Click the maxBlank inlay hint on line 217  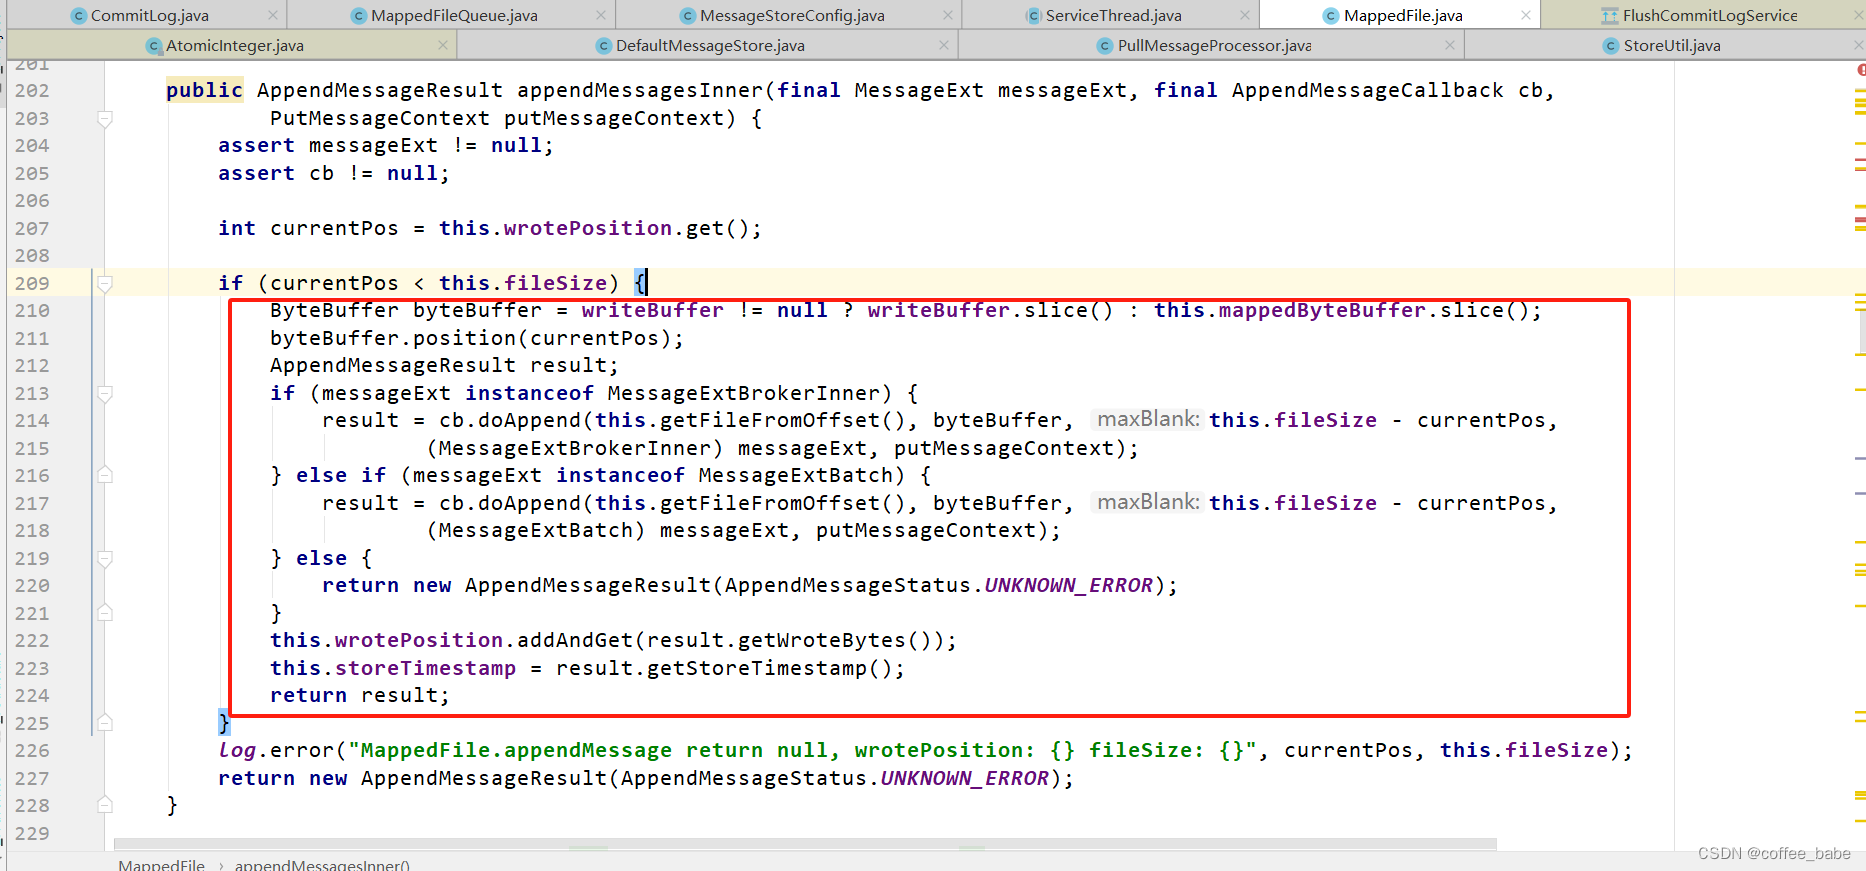tap(1148, 502)
